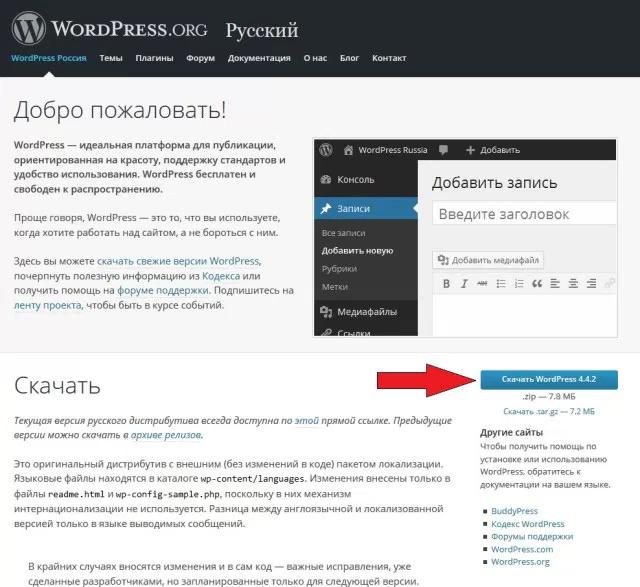The width and height of the screenshot is (640, 587).
Task: Click the Введите заголовок title field
Action: (x=524, y=214)
